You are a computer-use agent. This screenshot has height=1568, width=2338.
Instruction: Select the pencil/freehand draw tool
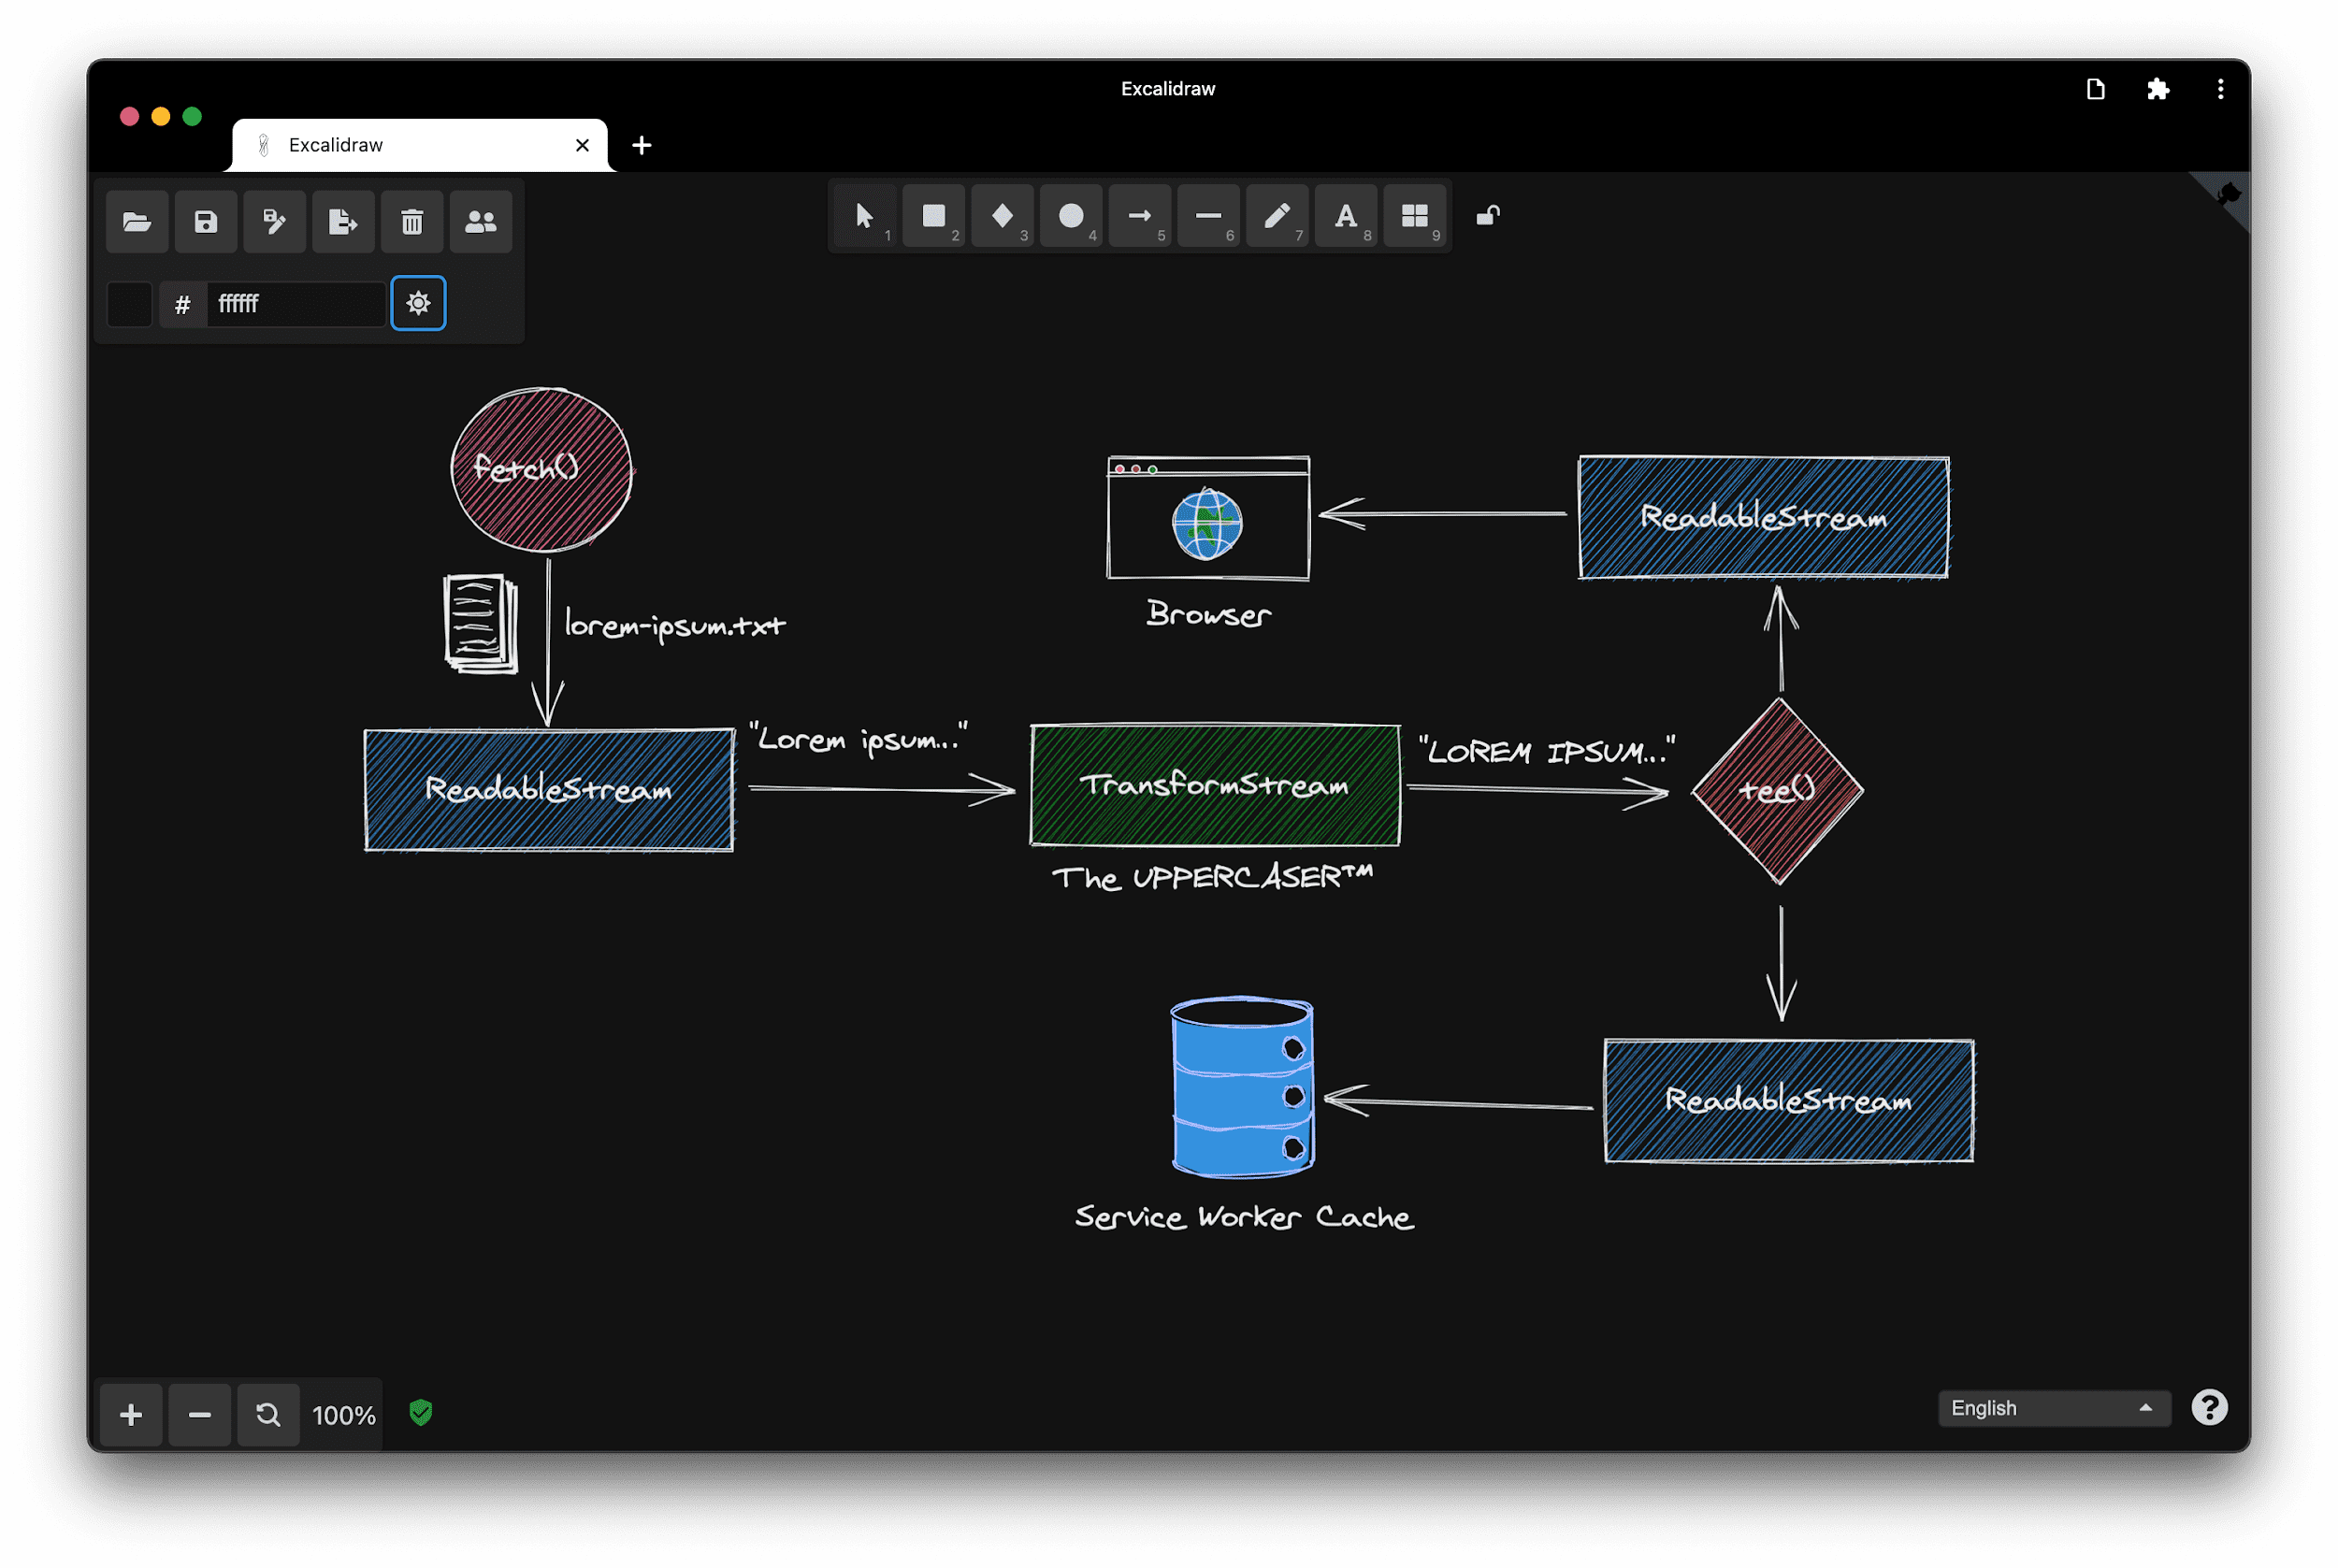pos(1276,213)
